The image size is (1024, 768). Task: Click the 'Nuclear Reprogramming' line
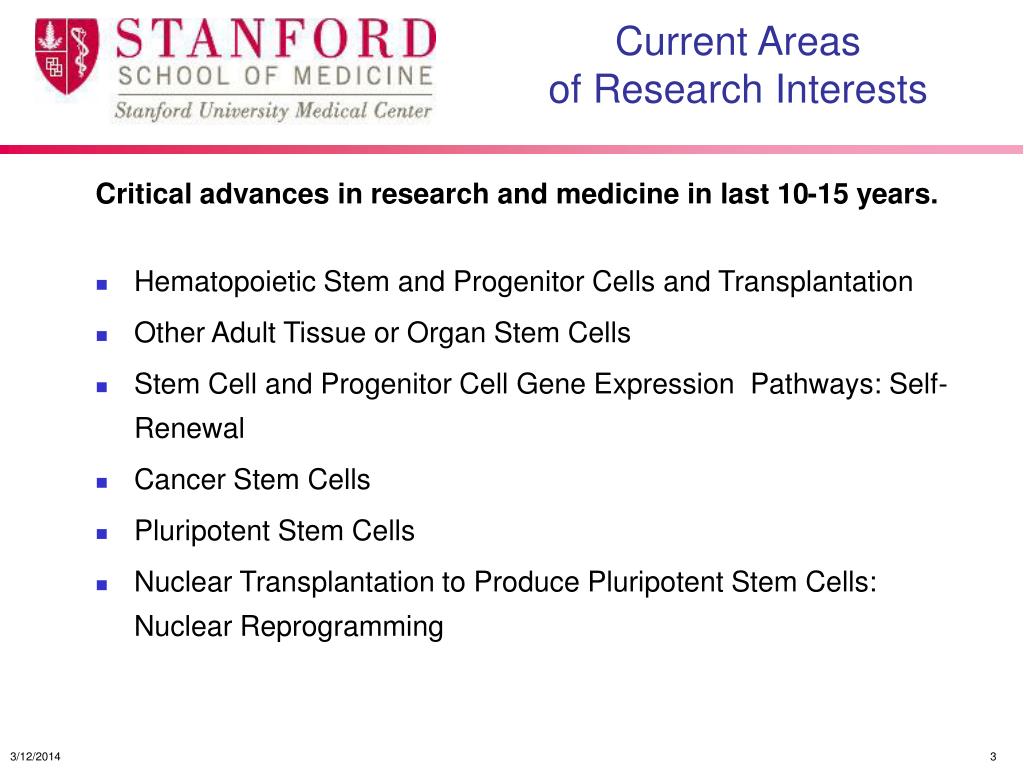point(289,626)
